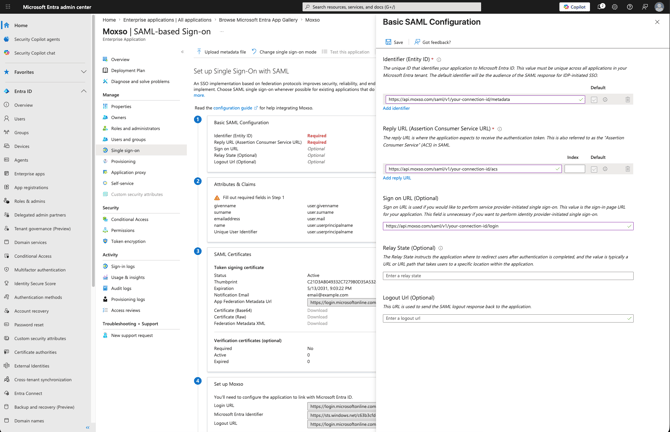Collapse the Entra ID section chevron

point(83,91)
